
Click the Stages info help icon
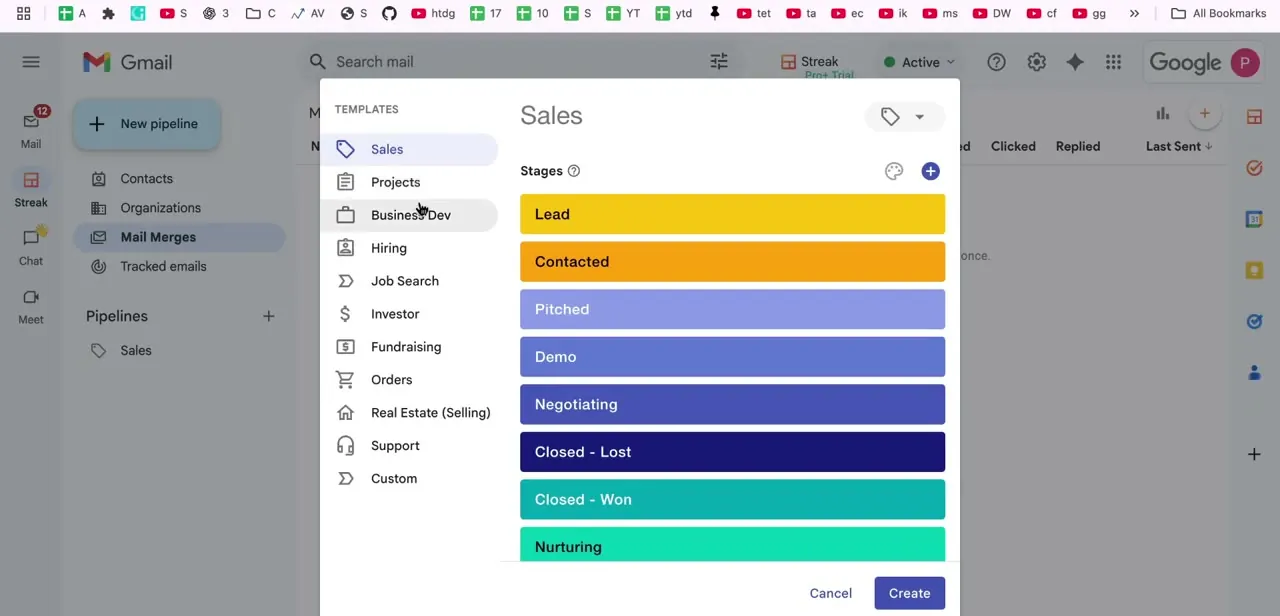[x=574, y=171]
